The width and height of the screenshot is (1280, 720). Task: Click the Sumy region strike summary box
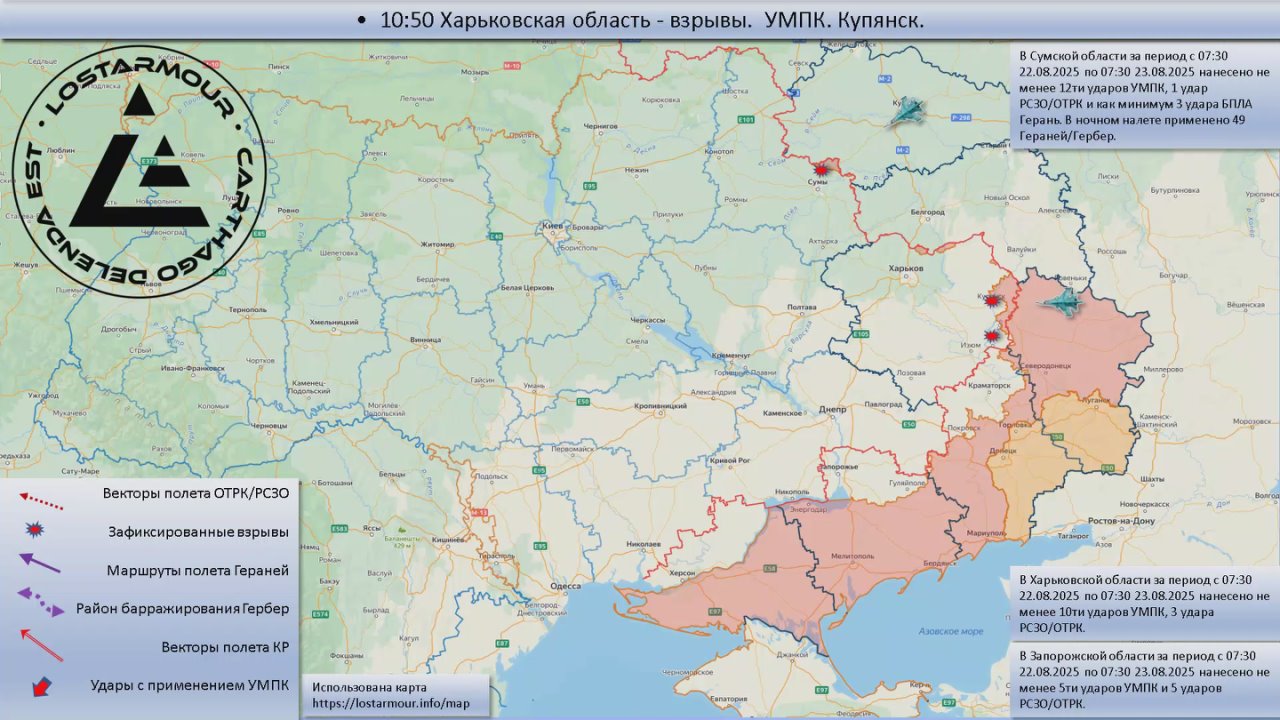[x=1144, y=95]
